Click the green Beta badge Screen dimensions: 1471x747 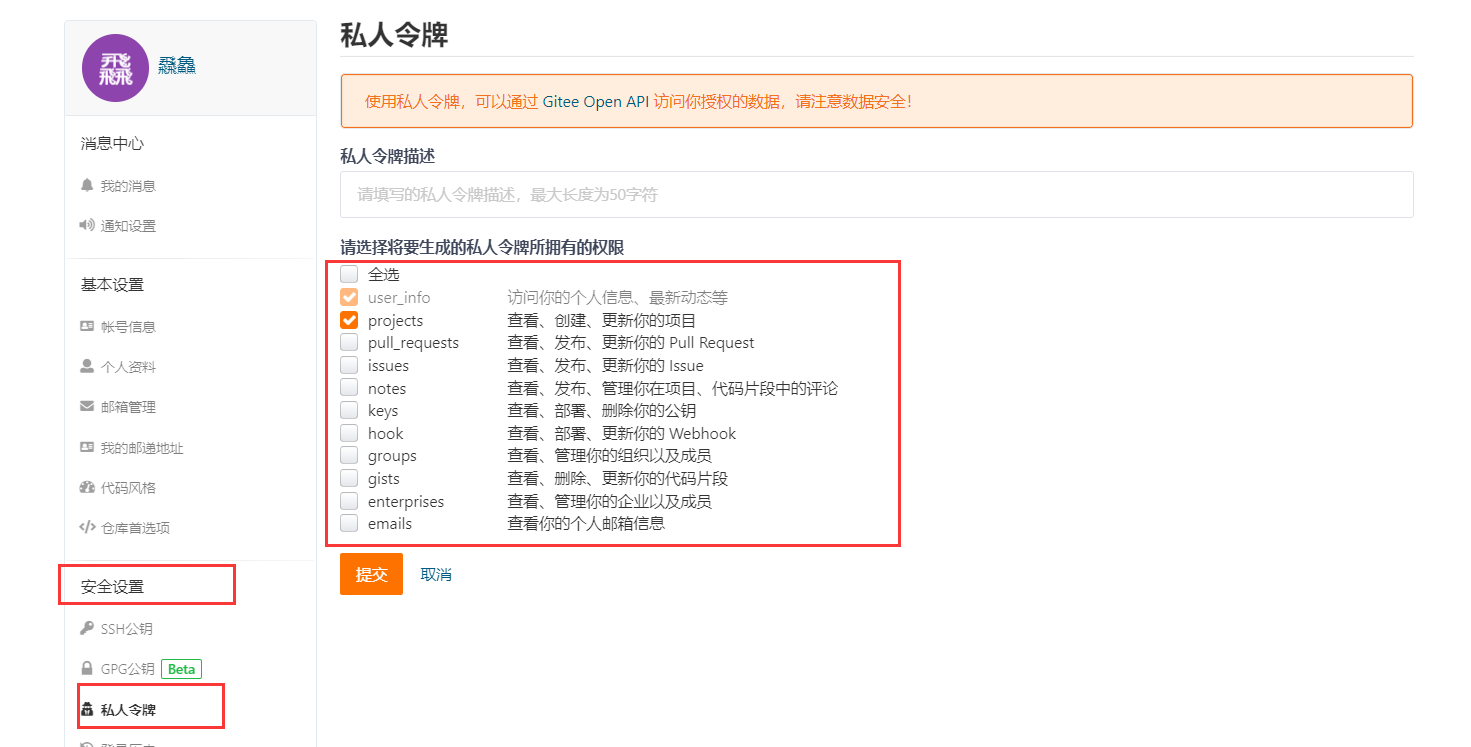(x=181, y=669)
